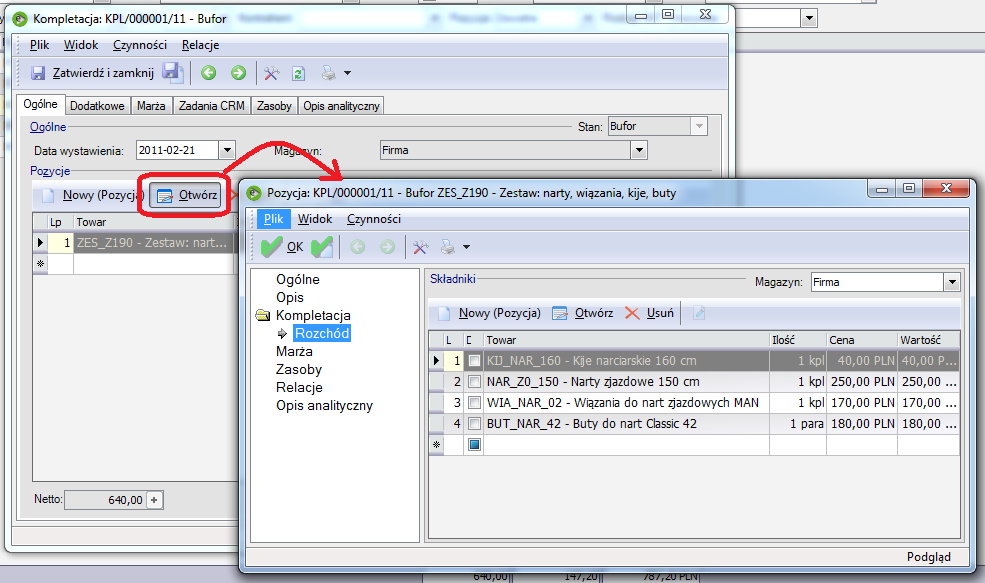Click the Usuń button
Image resolution: width=985 pixels, height=583 pixels.
point(650,313)
